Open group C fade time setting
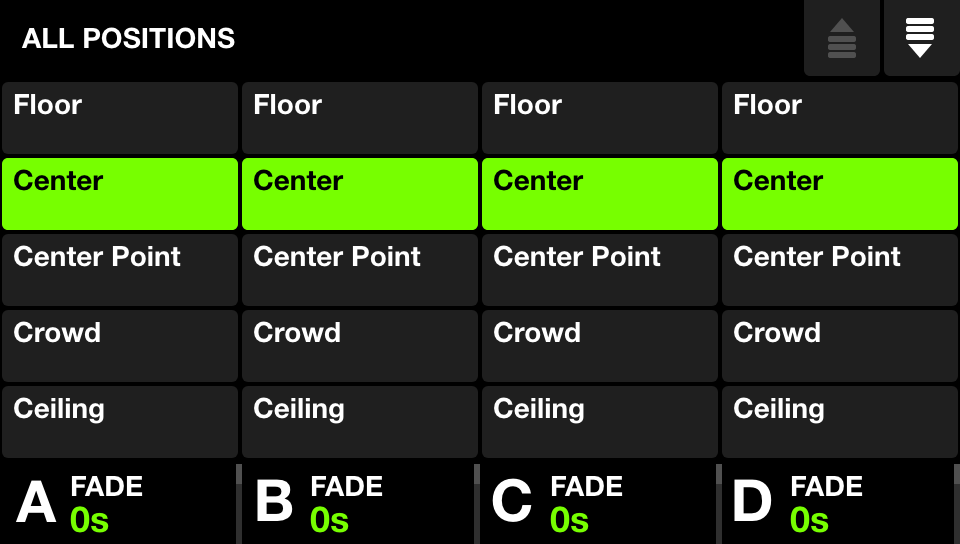This screenshot has width=960, height=544. pyautogui.click(x=598, y=504)
